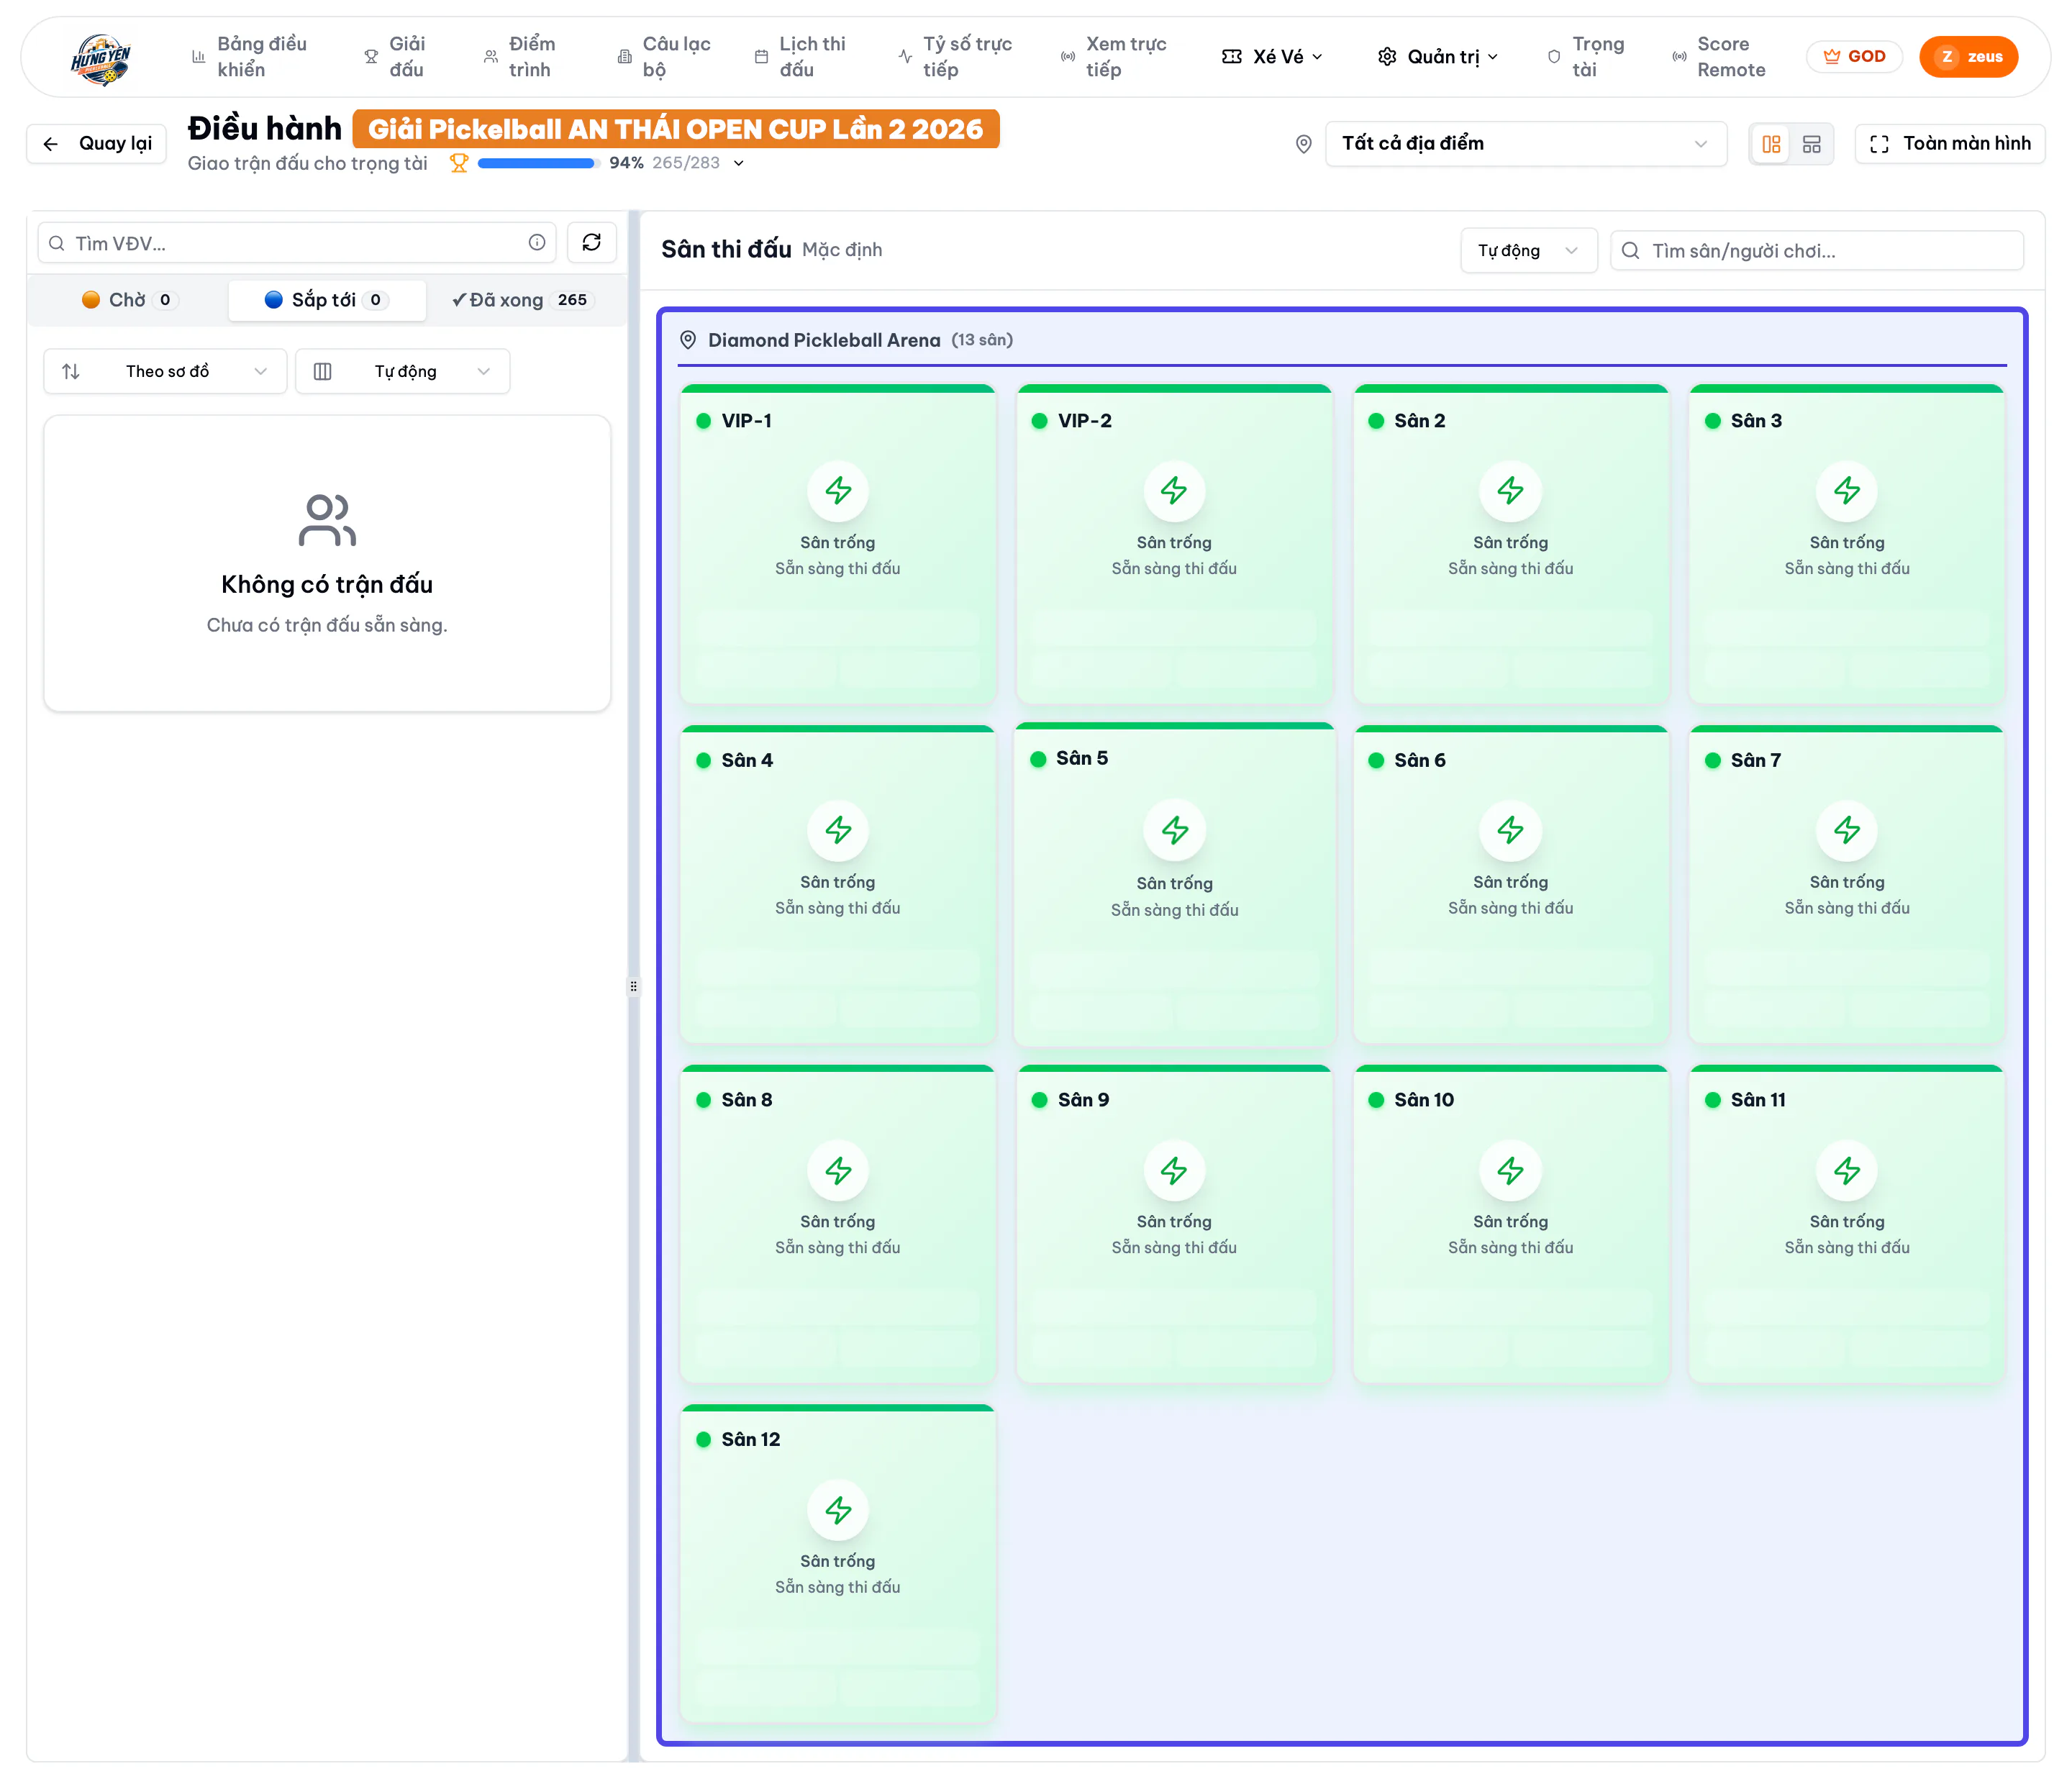Click lightning icon on VIP-1 court
The width and height of the screenshot is (2072, 1774).
(838, 491)
